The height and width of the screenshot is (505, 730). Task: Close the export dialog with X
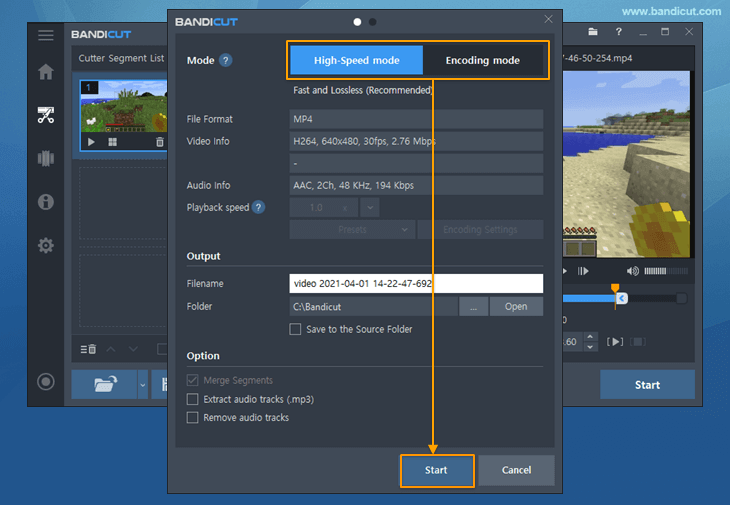(x=548, y=19)
